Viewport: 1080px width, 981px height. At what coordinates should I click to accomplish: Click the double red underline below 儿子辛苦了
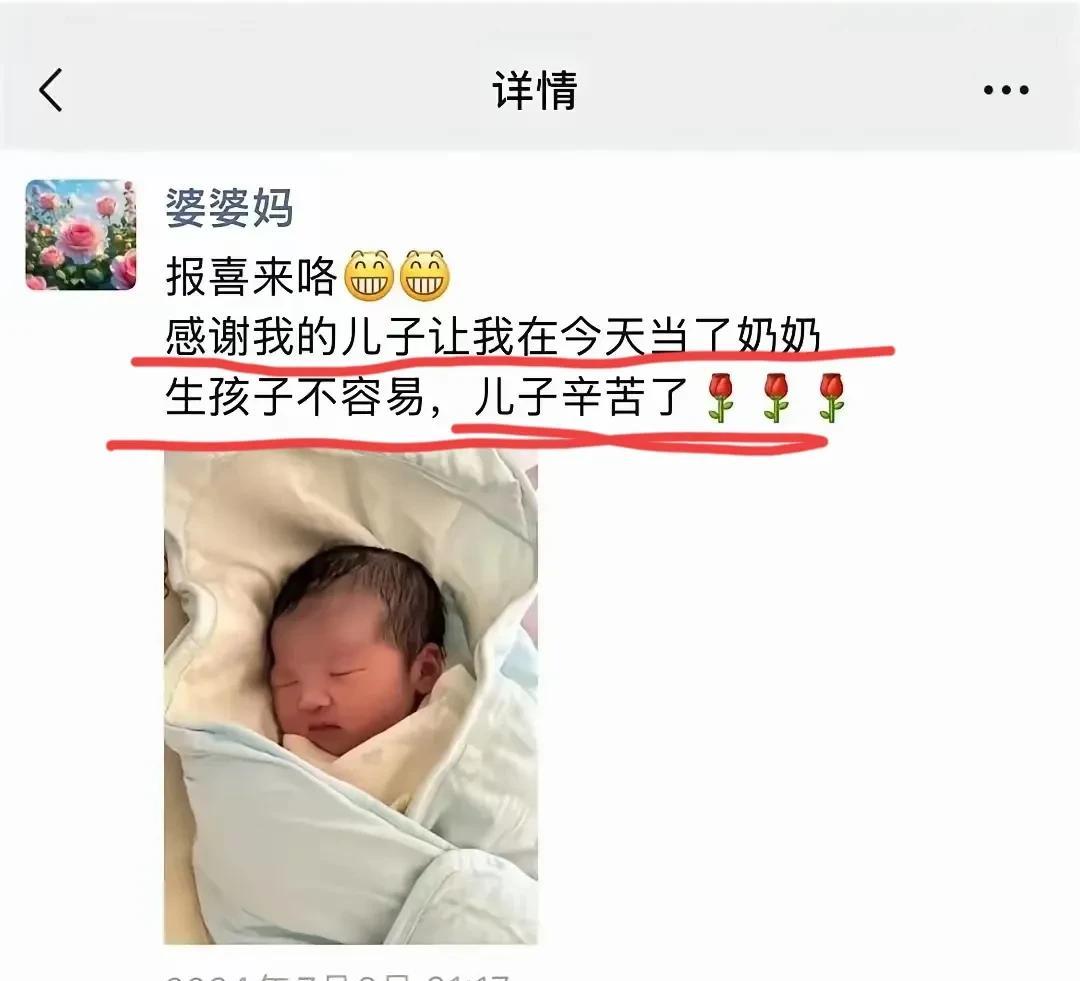pos(639,440)
